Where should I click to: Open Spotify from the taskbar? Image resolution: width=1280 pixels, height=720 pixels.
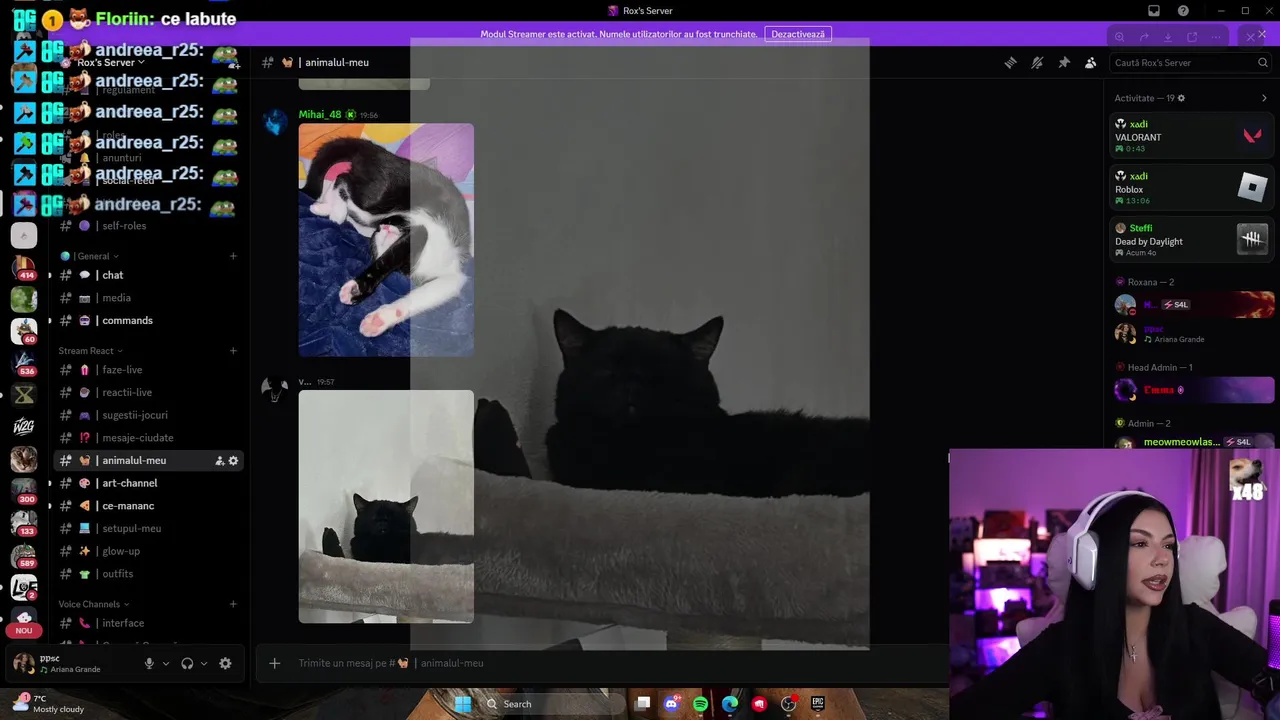point(700,704)
